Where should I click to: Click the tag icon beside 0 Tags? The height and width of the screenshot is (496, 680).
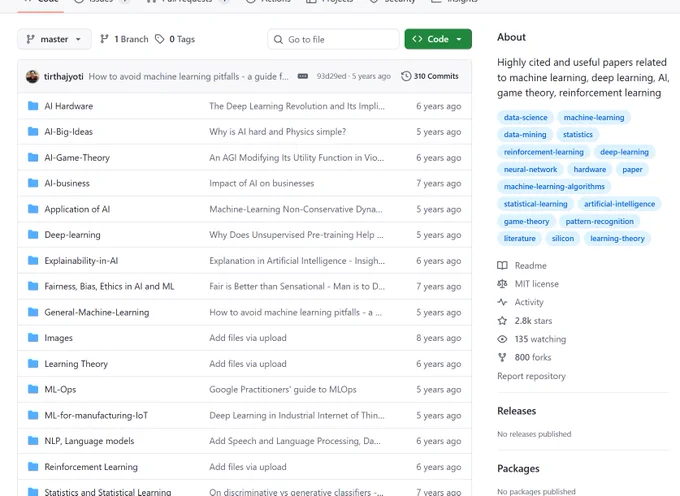click(160, 39)
